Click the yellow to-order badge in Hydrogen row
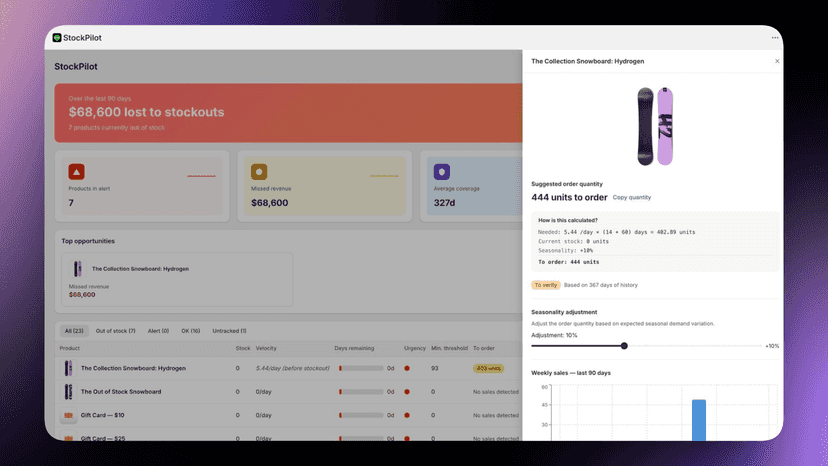Screen dimensions: 828x466 (x=488, y=368)
